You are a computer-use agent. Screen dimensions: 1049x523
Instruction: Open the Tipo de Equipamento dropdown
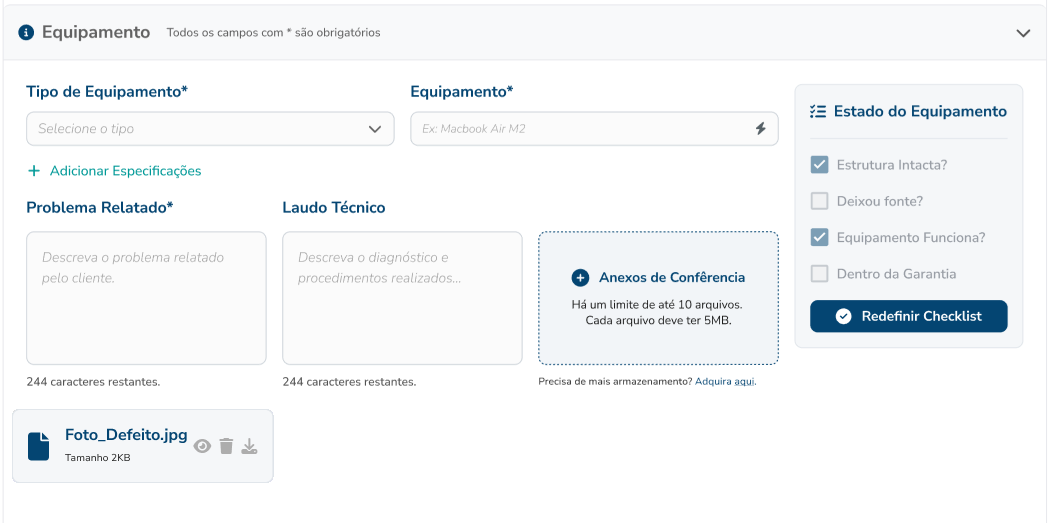pos(210,129)
